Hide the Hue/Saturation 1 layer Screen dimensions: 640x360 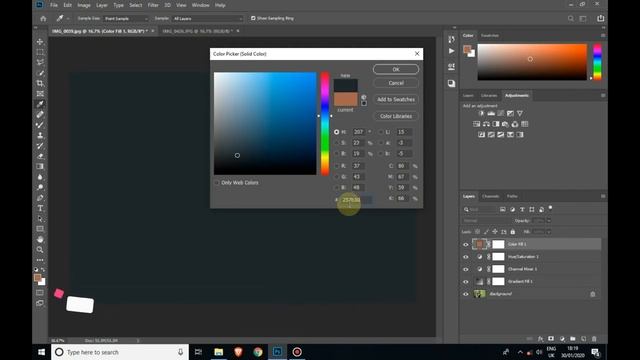click(466, 257)
